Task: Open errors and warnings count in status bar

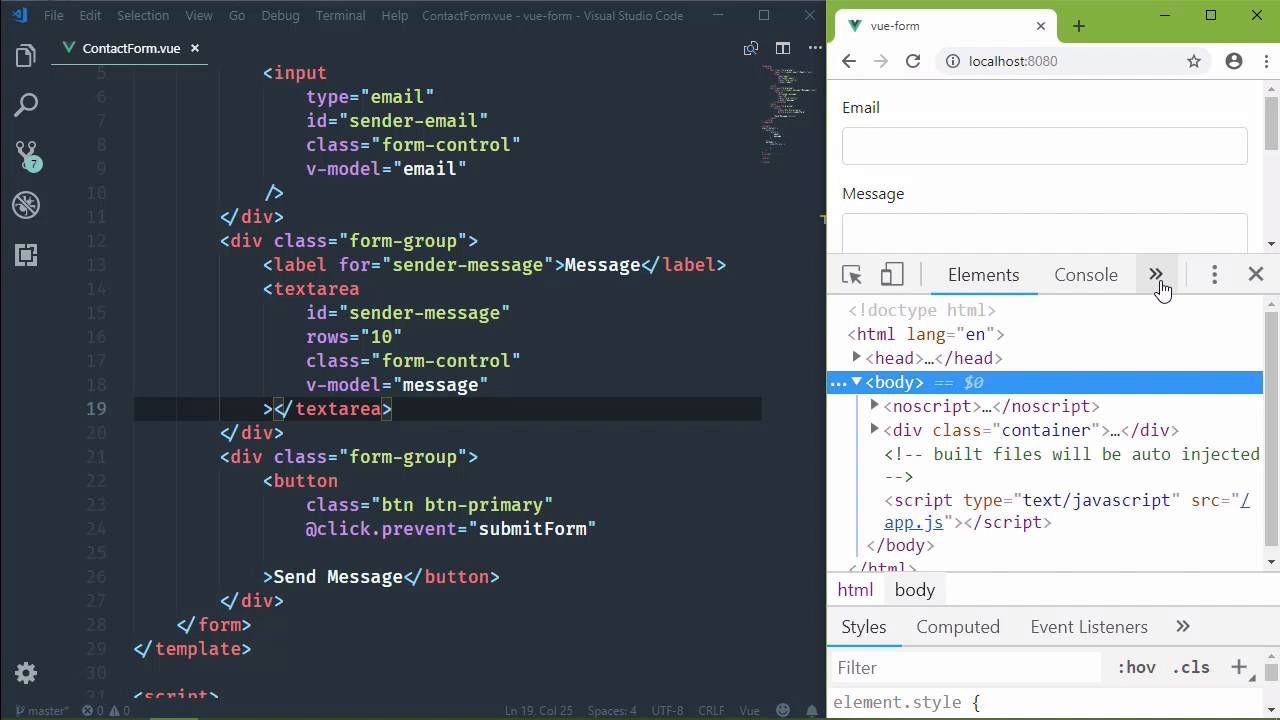Action: 105,711
